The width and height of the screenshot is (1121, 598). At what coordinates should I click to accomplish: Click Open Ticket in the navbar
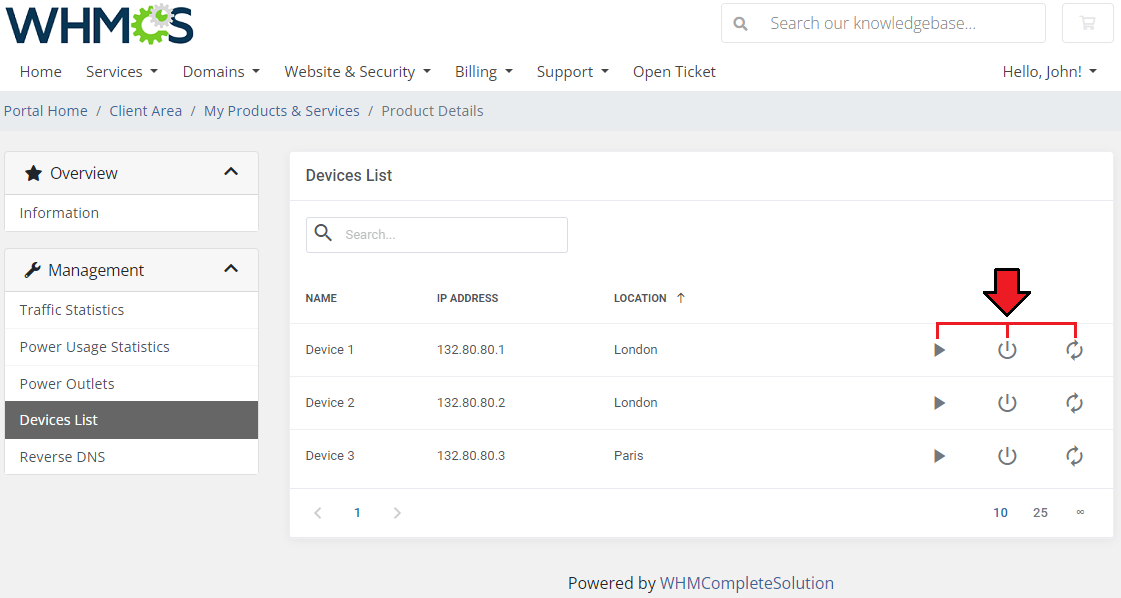point(674,72)
